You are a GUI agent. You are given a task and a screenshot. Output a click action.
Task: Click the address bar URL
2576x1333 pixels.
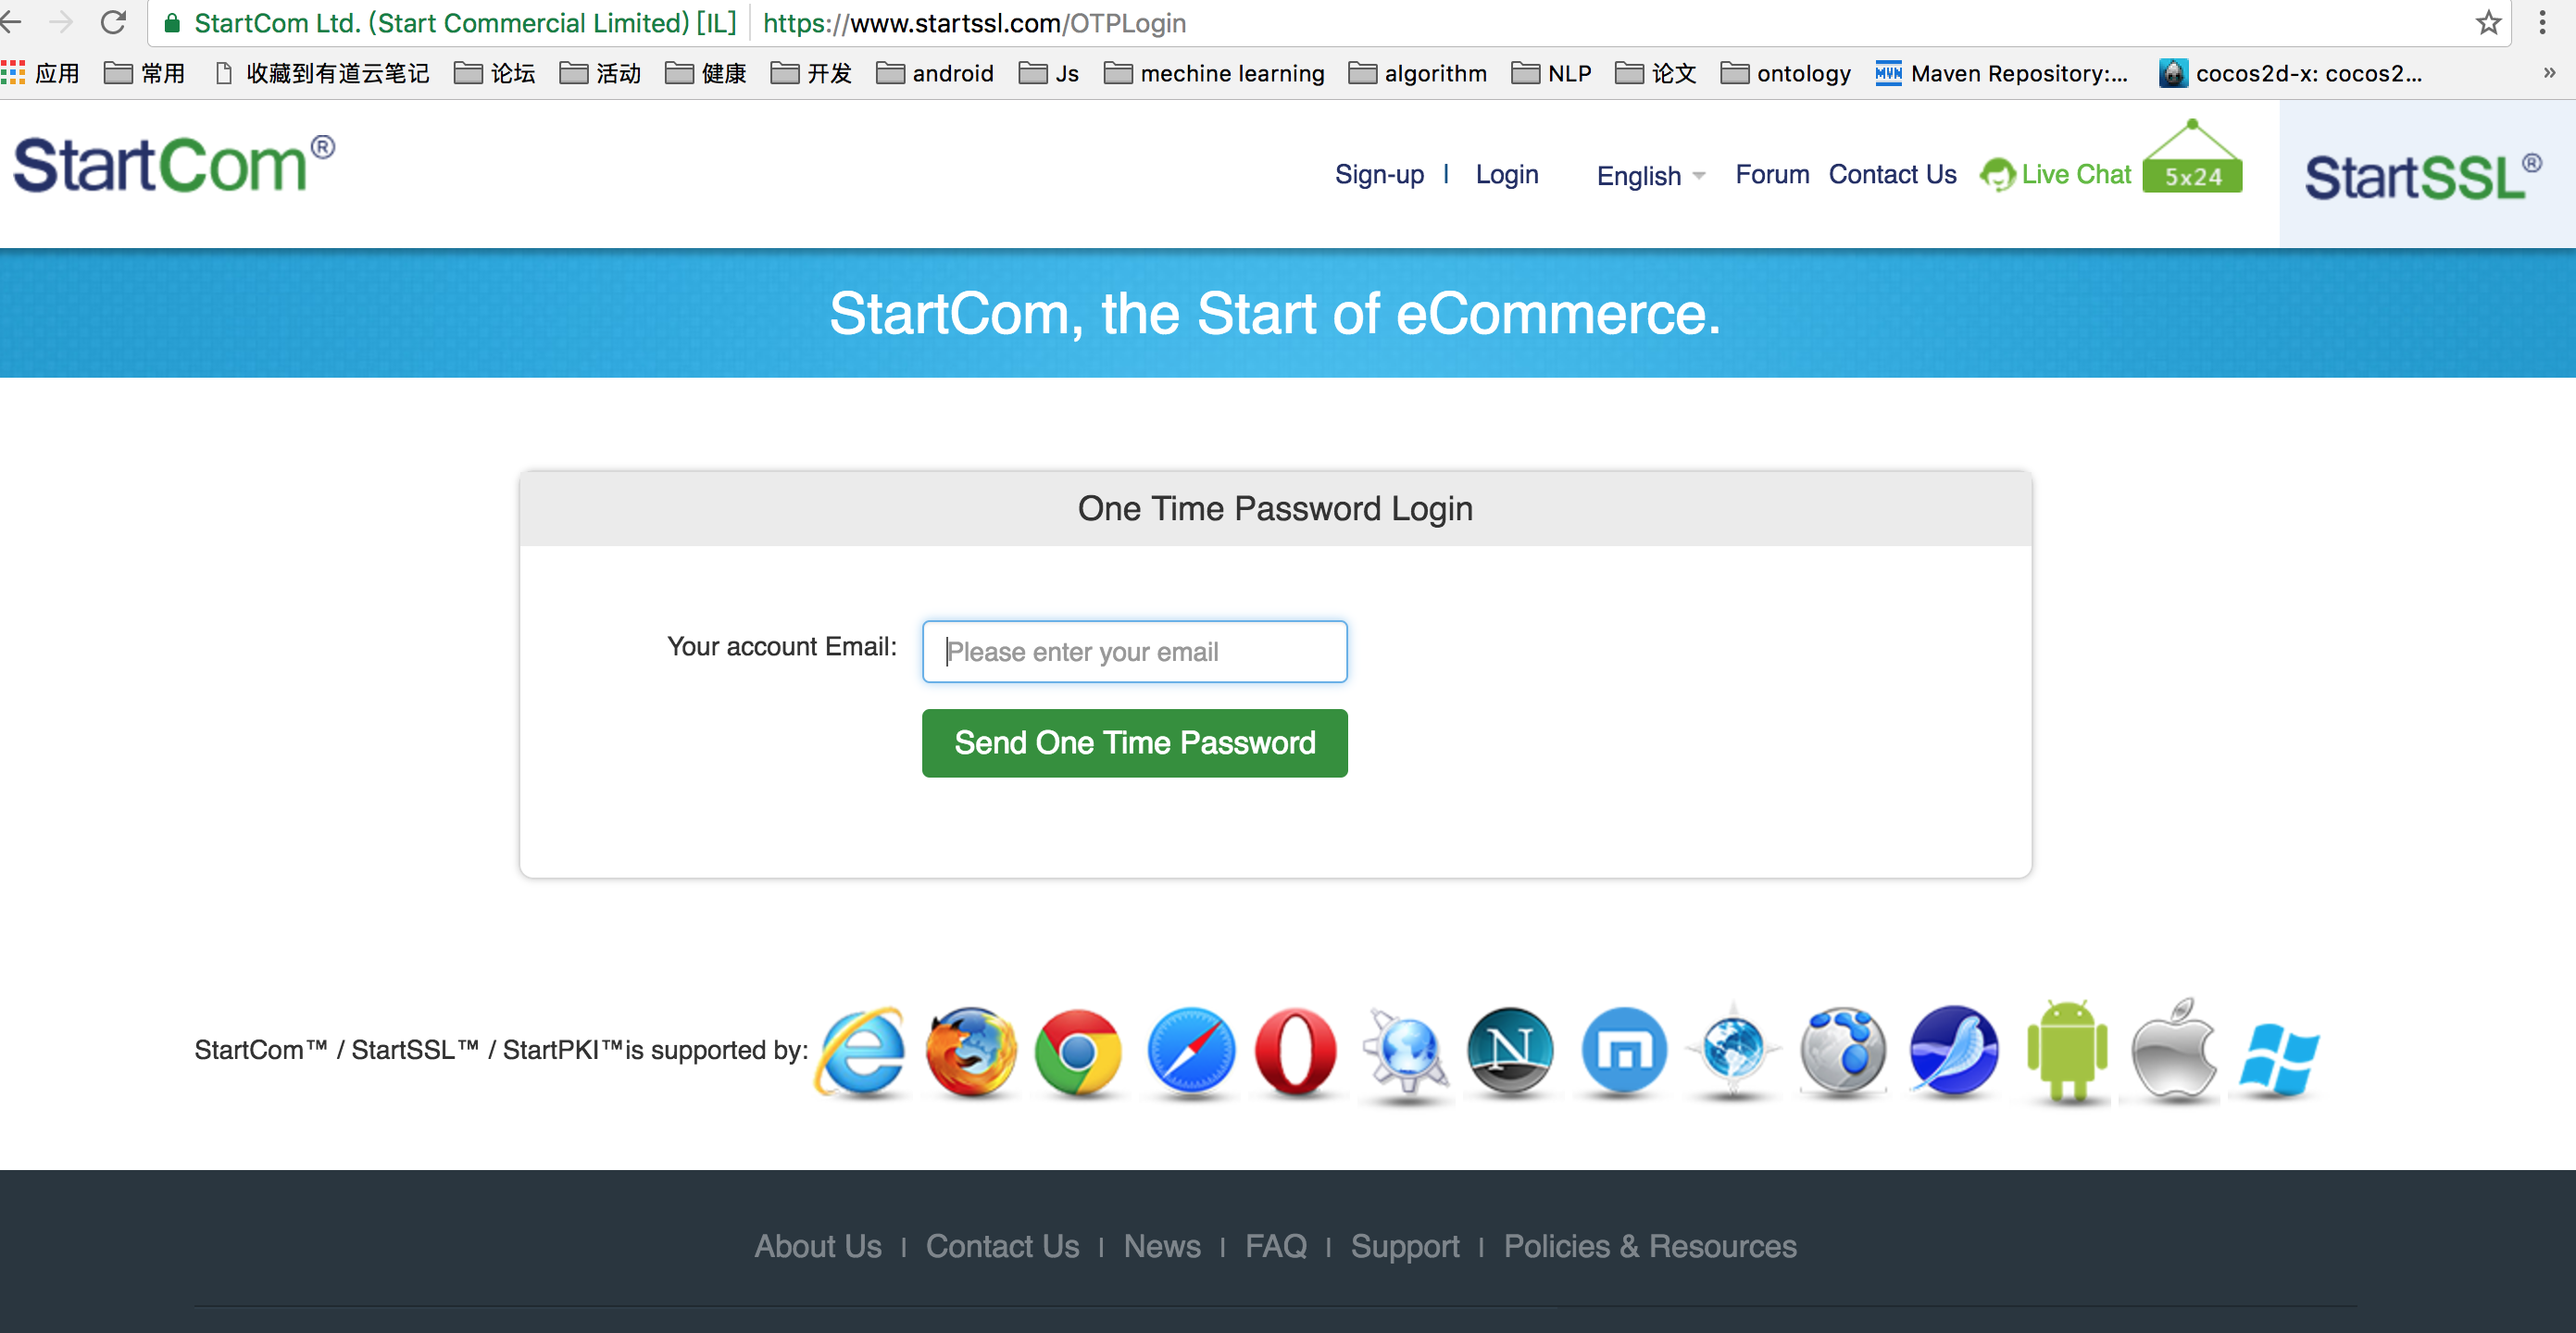[974, 23]
